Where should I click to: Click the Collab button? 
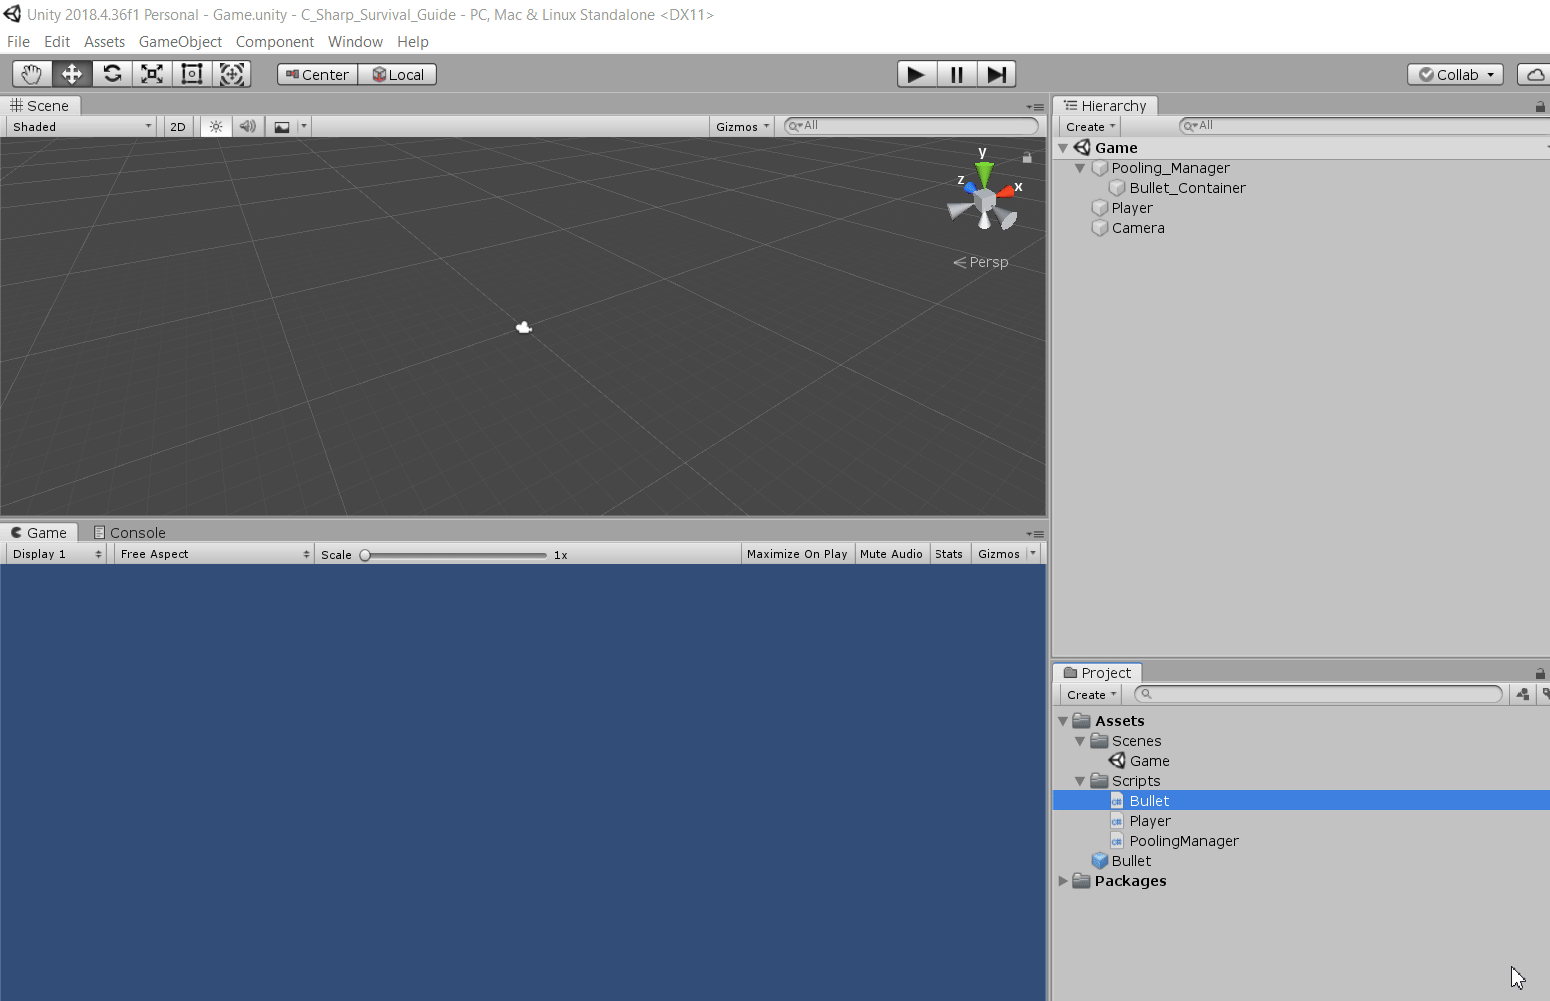coord(1455,75)
